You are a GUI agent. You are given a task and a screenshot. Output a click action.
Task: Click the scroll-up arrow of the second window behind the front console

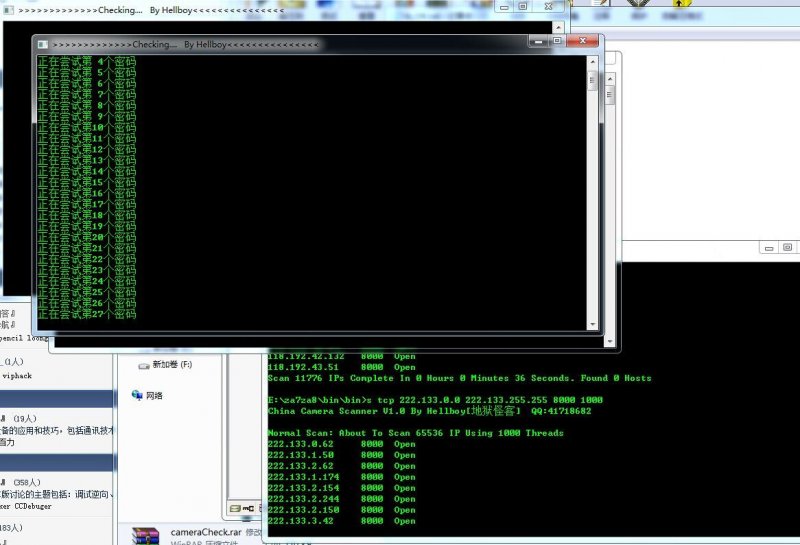tap(610, 79)
